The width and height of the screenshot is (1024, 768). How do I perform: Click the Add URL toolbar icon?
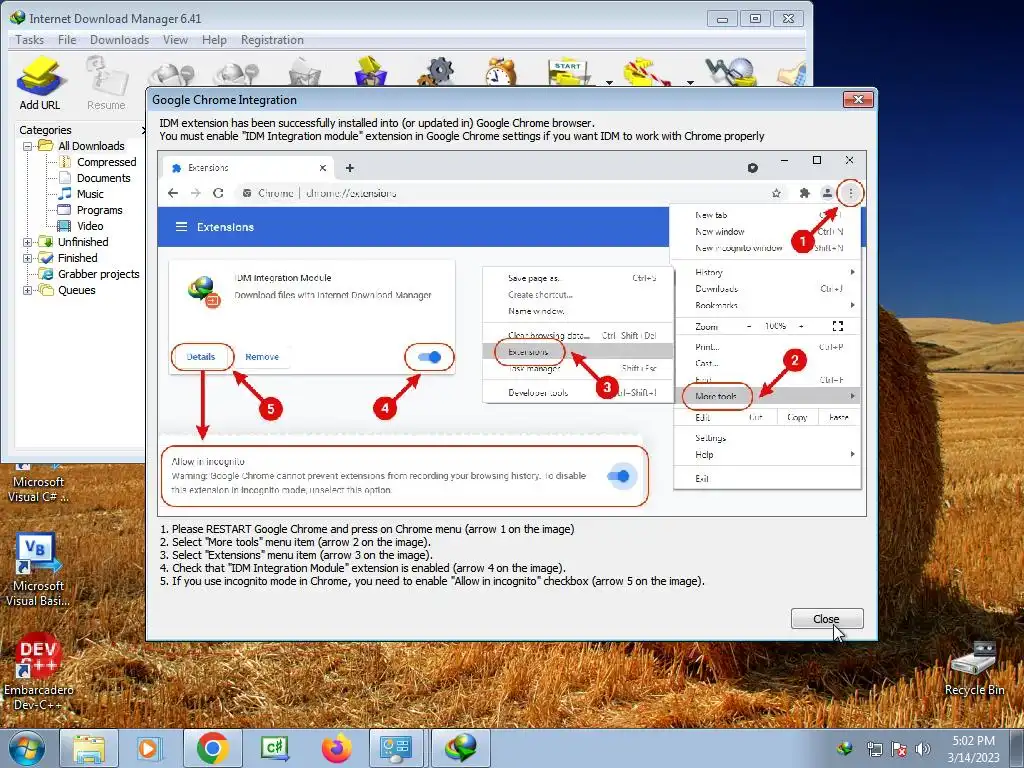pos(40,83)
